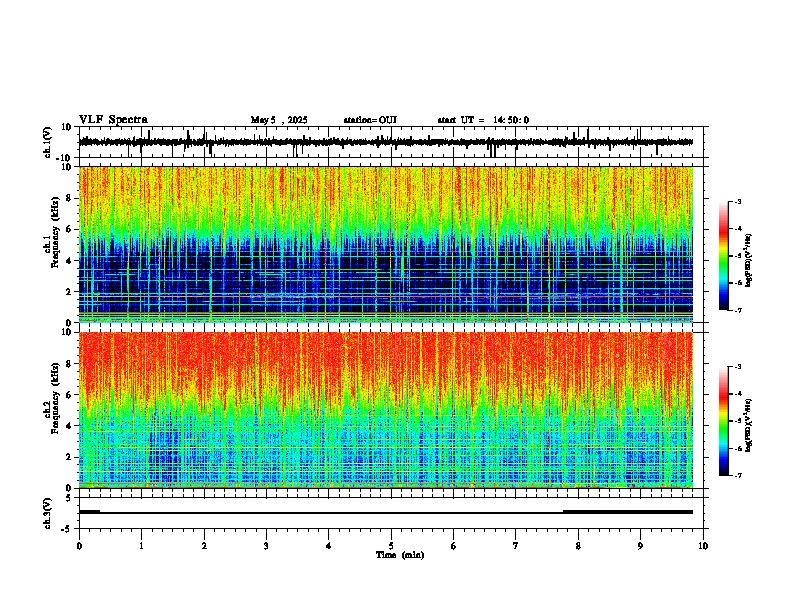792x612 pixels.
Task: Click the 'VLF Spectra' title text
Action: tap(113, 120)
